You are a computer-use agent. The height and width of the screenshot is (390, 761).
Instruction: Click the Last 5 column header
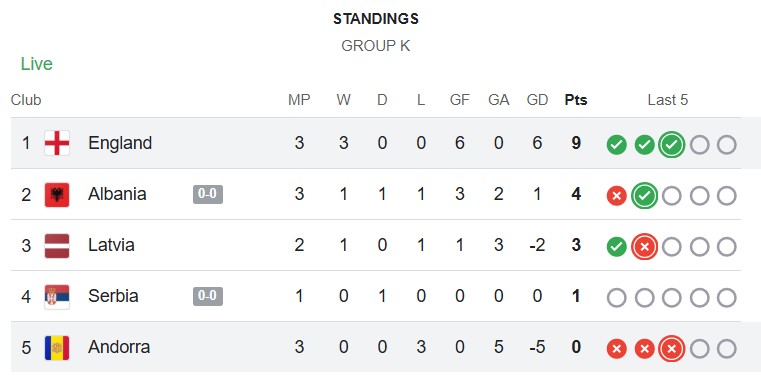point(668,100)
